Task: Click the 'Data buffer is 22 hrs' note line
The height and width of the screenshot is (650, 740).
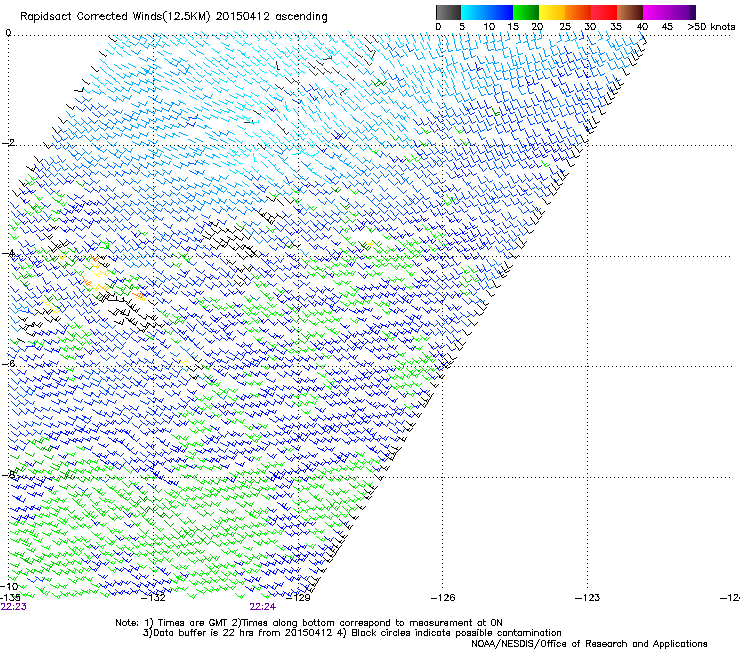Action: [x=353, y=633]
